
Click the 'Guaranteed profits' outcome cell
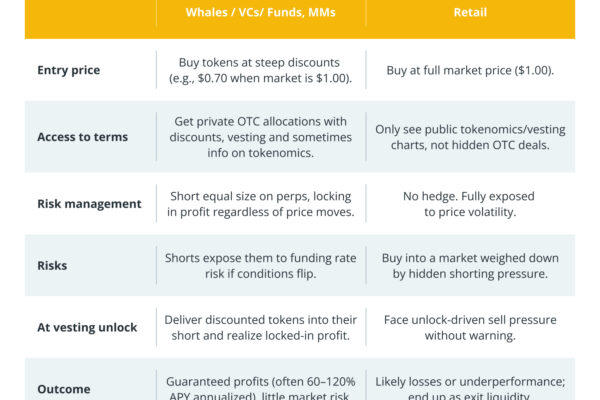(x=260, y=388)
